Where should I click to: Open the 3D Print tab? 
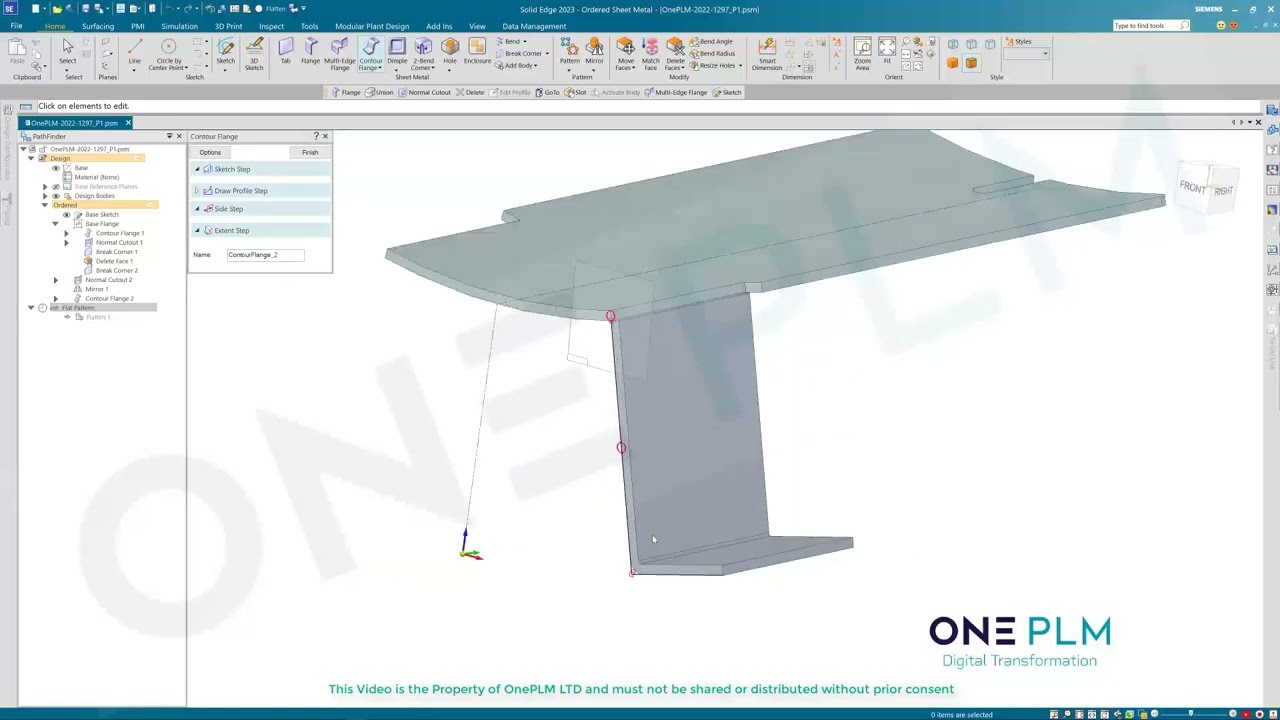point(228,26)
